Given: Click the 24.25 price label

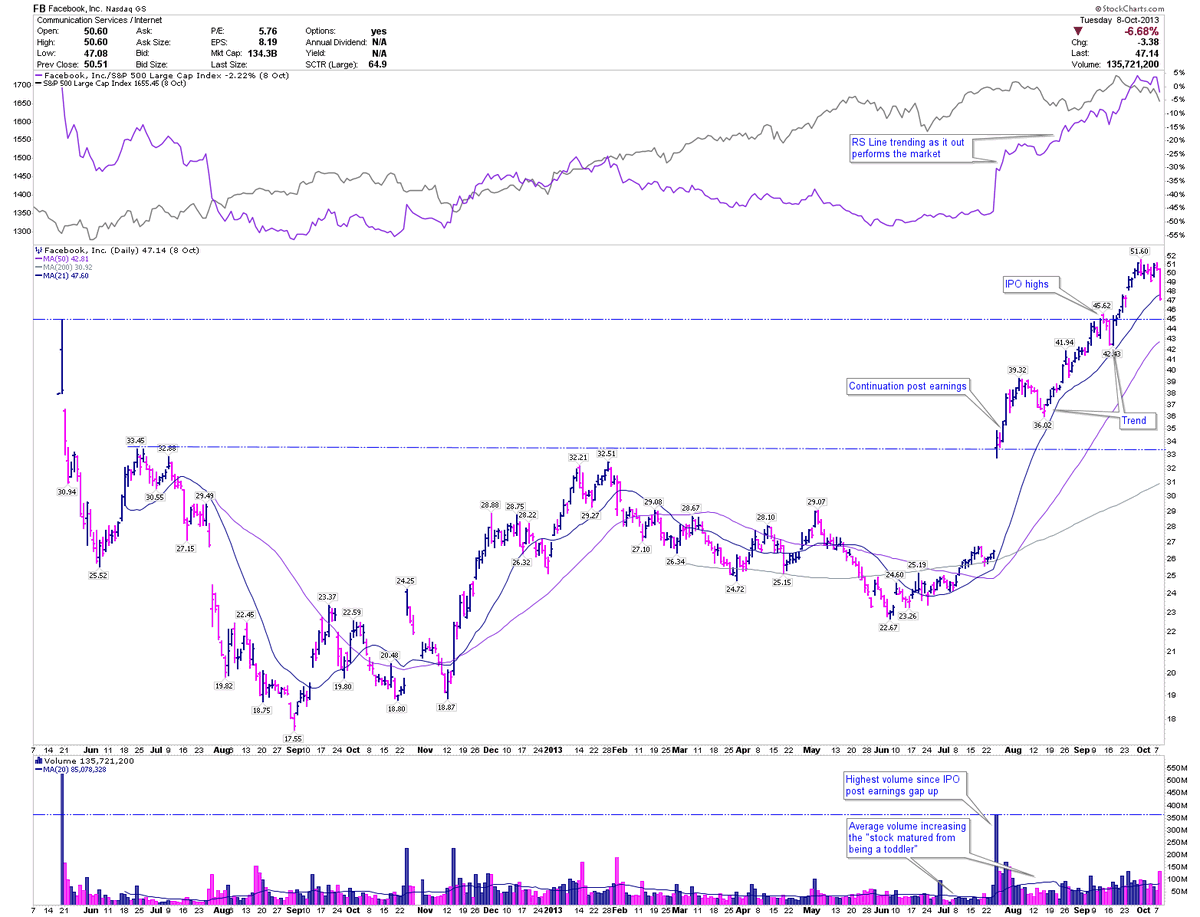Looking at the screenshot, I should [x=405, y=580].
